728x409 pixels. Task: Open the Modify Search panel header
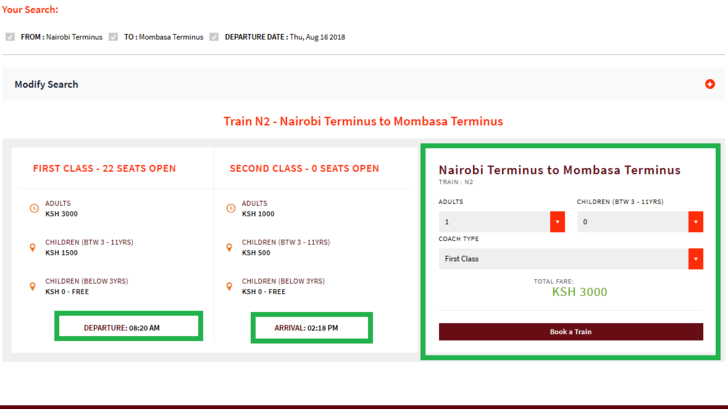[x=364, y=84]
